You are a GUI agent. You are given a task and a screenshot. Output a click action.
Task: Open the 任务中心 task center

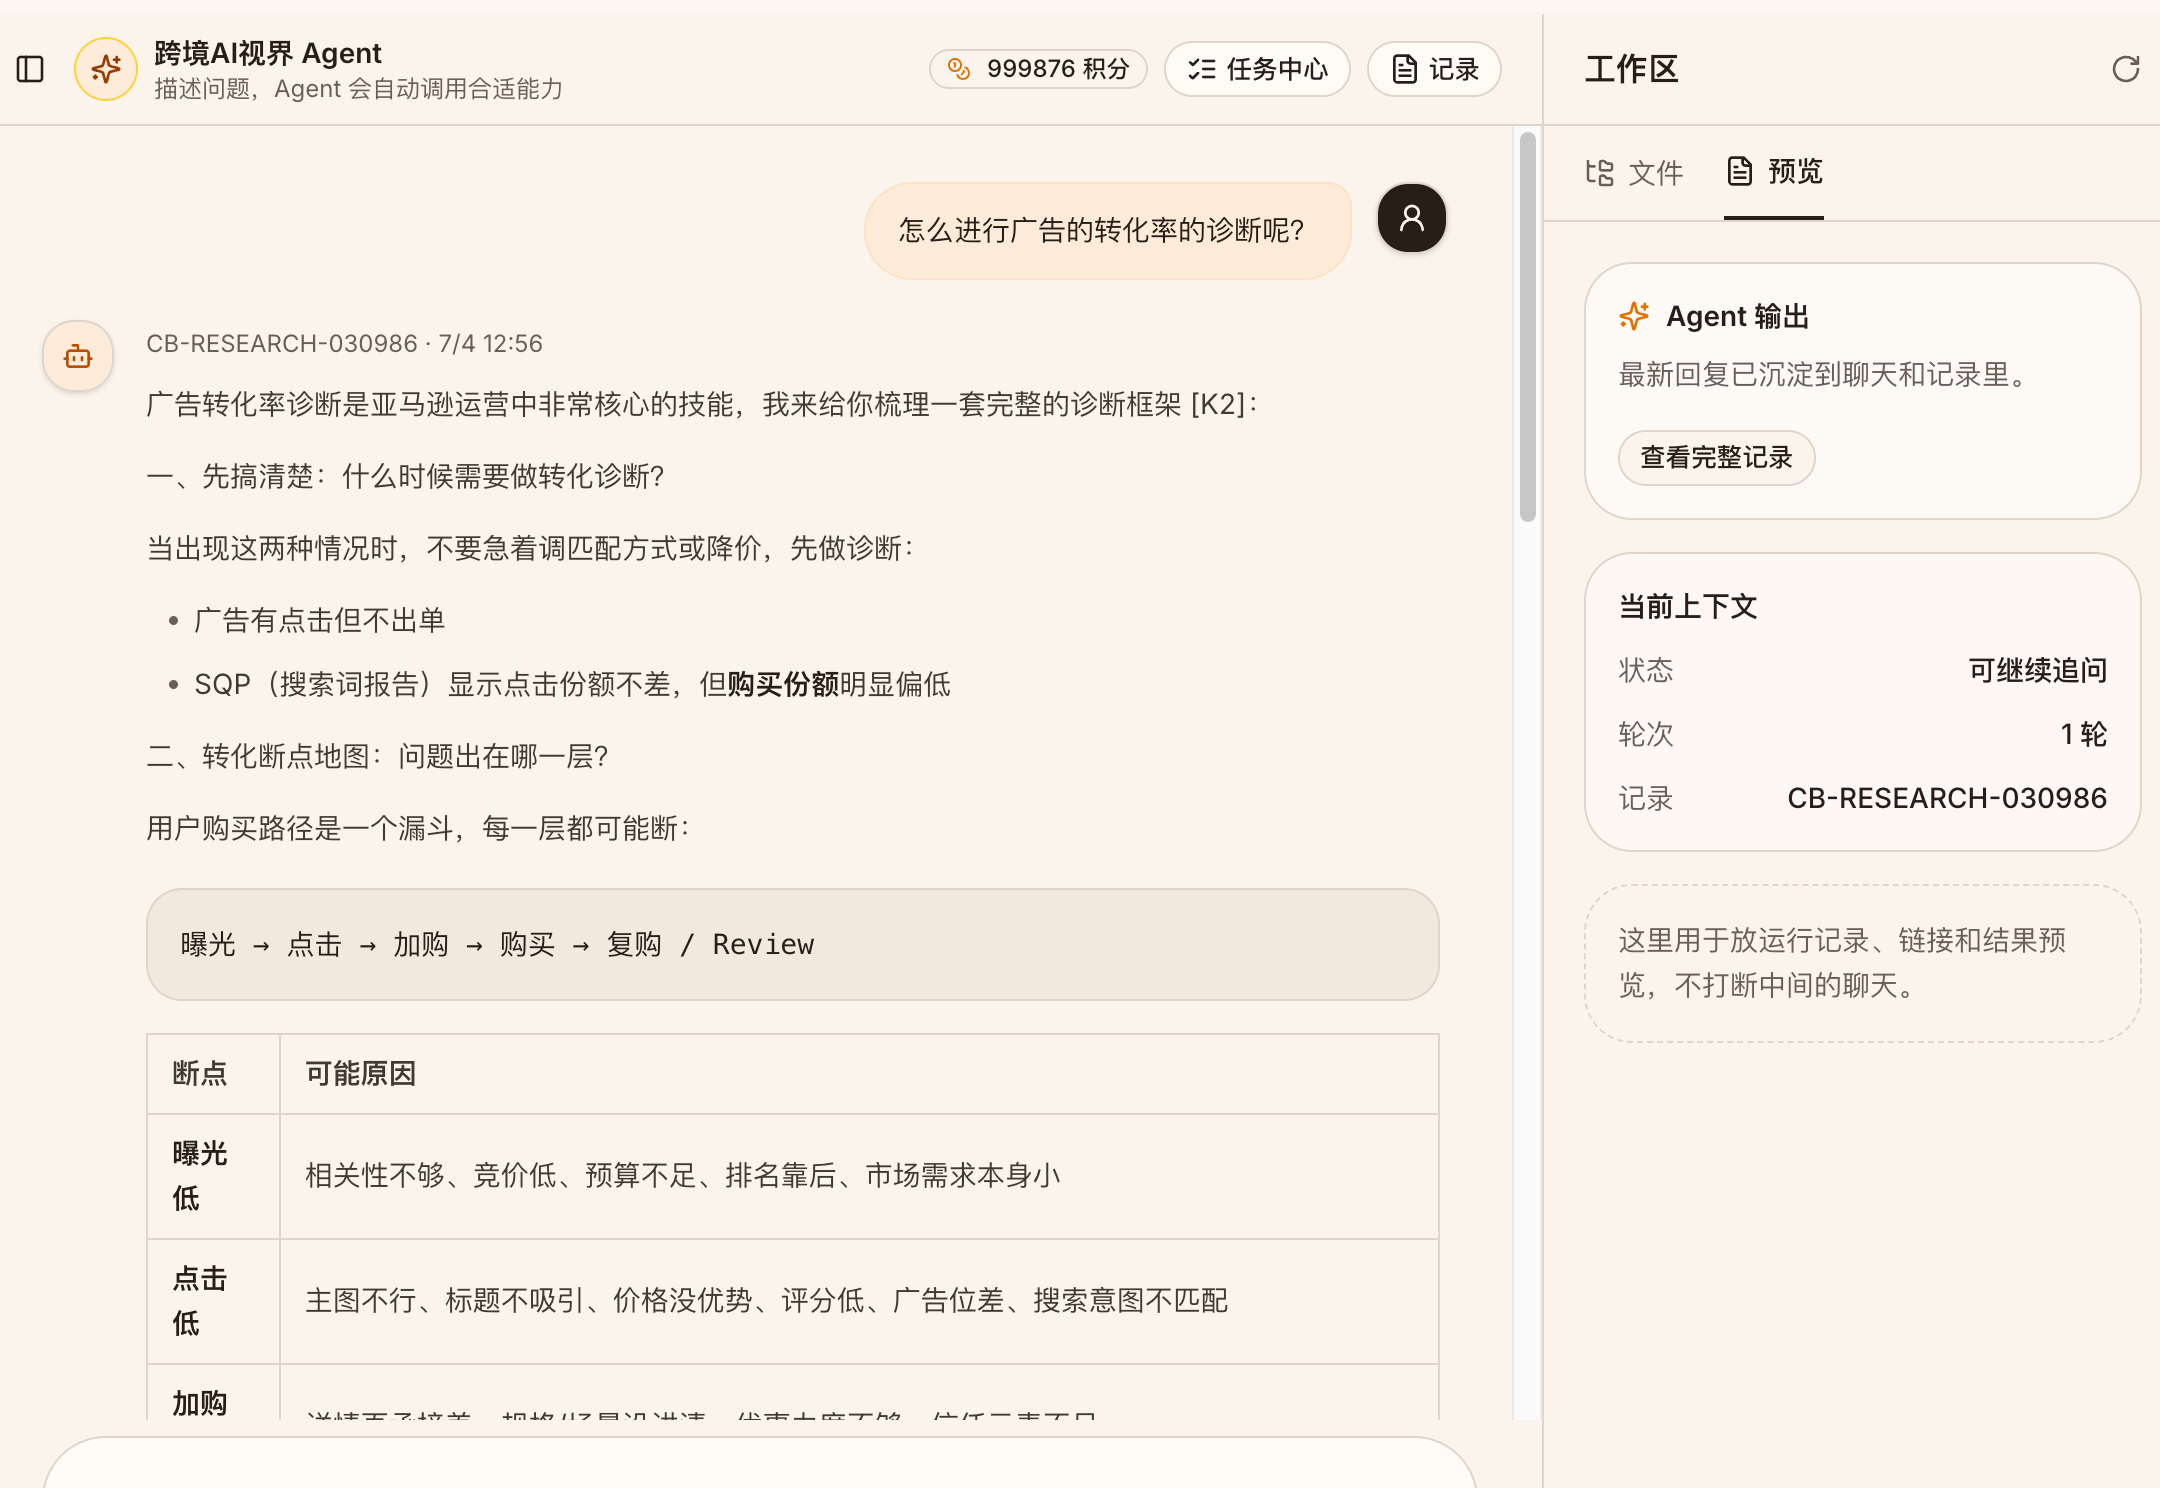click(1257, 69)
